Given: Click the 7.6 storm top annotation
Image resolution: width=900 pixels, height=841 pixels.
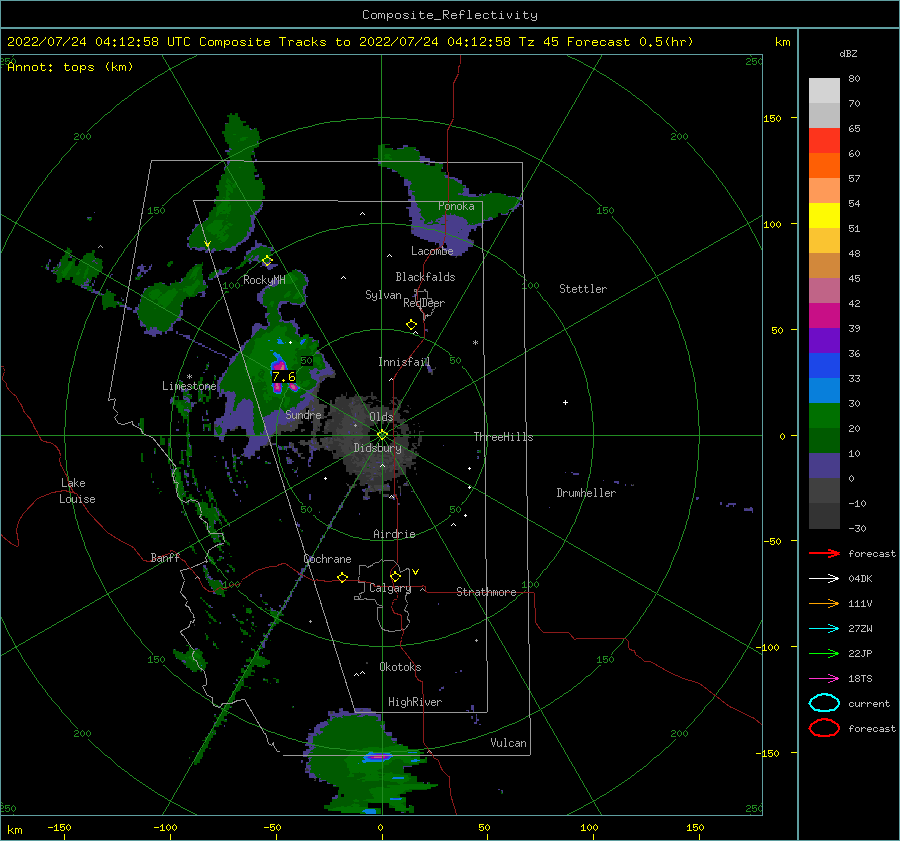Looking at the screenshot, I should 284,377.
